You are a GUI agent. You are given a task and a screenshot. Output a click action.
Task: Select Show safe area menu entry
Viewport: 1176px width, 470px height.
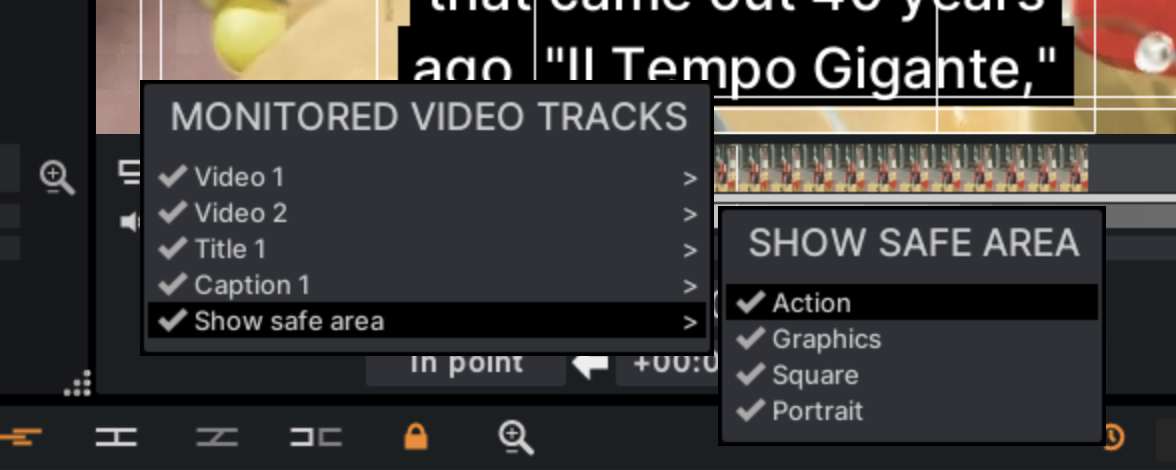coord(427,321)
